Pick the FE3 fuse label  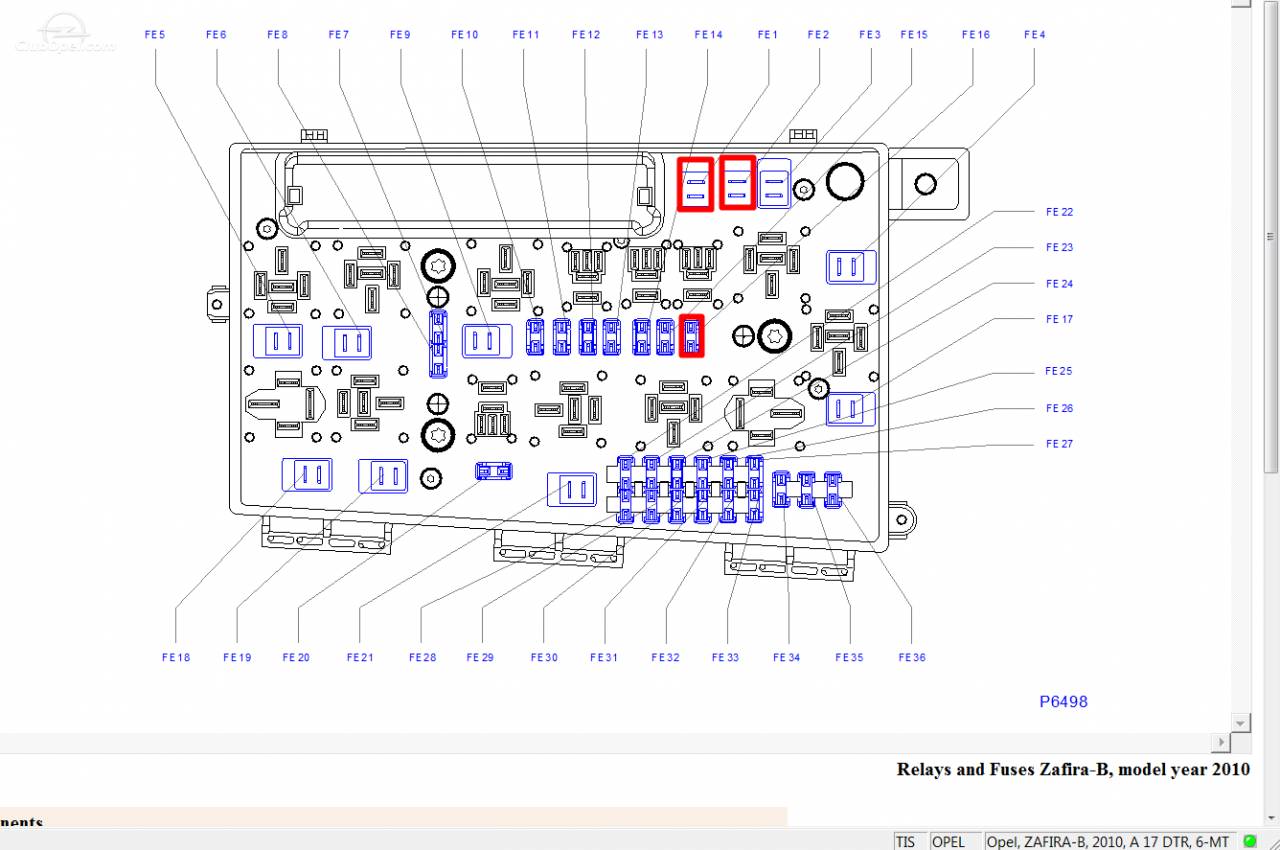tap(870, 35)
